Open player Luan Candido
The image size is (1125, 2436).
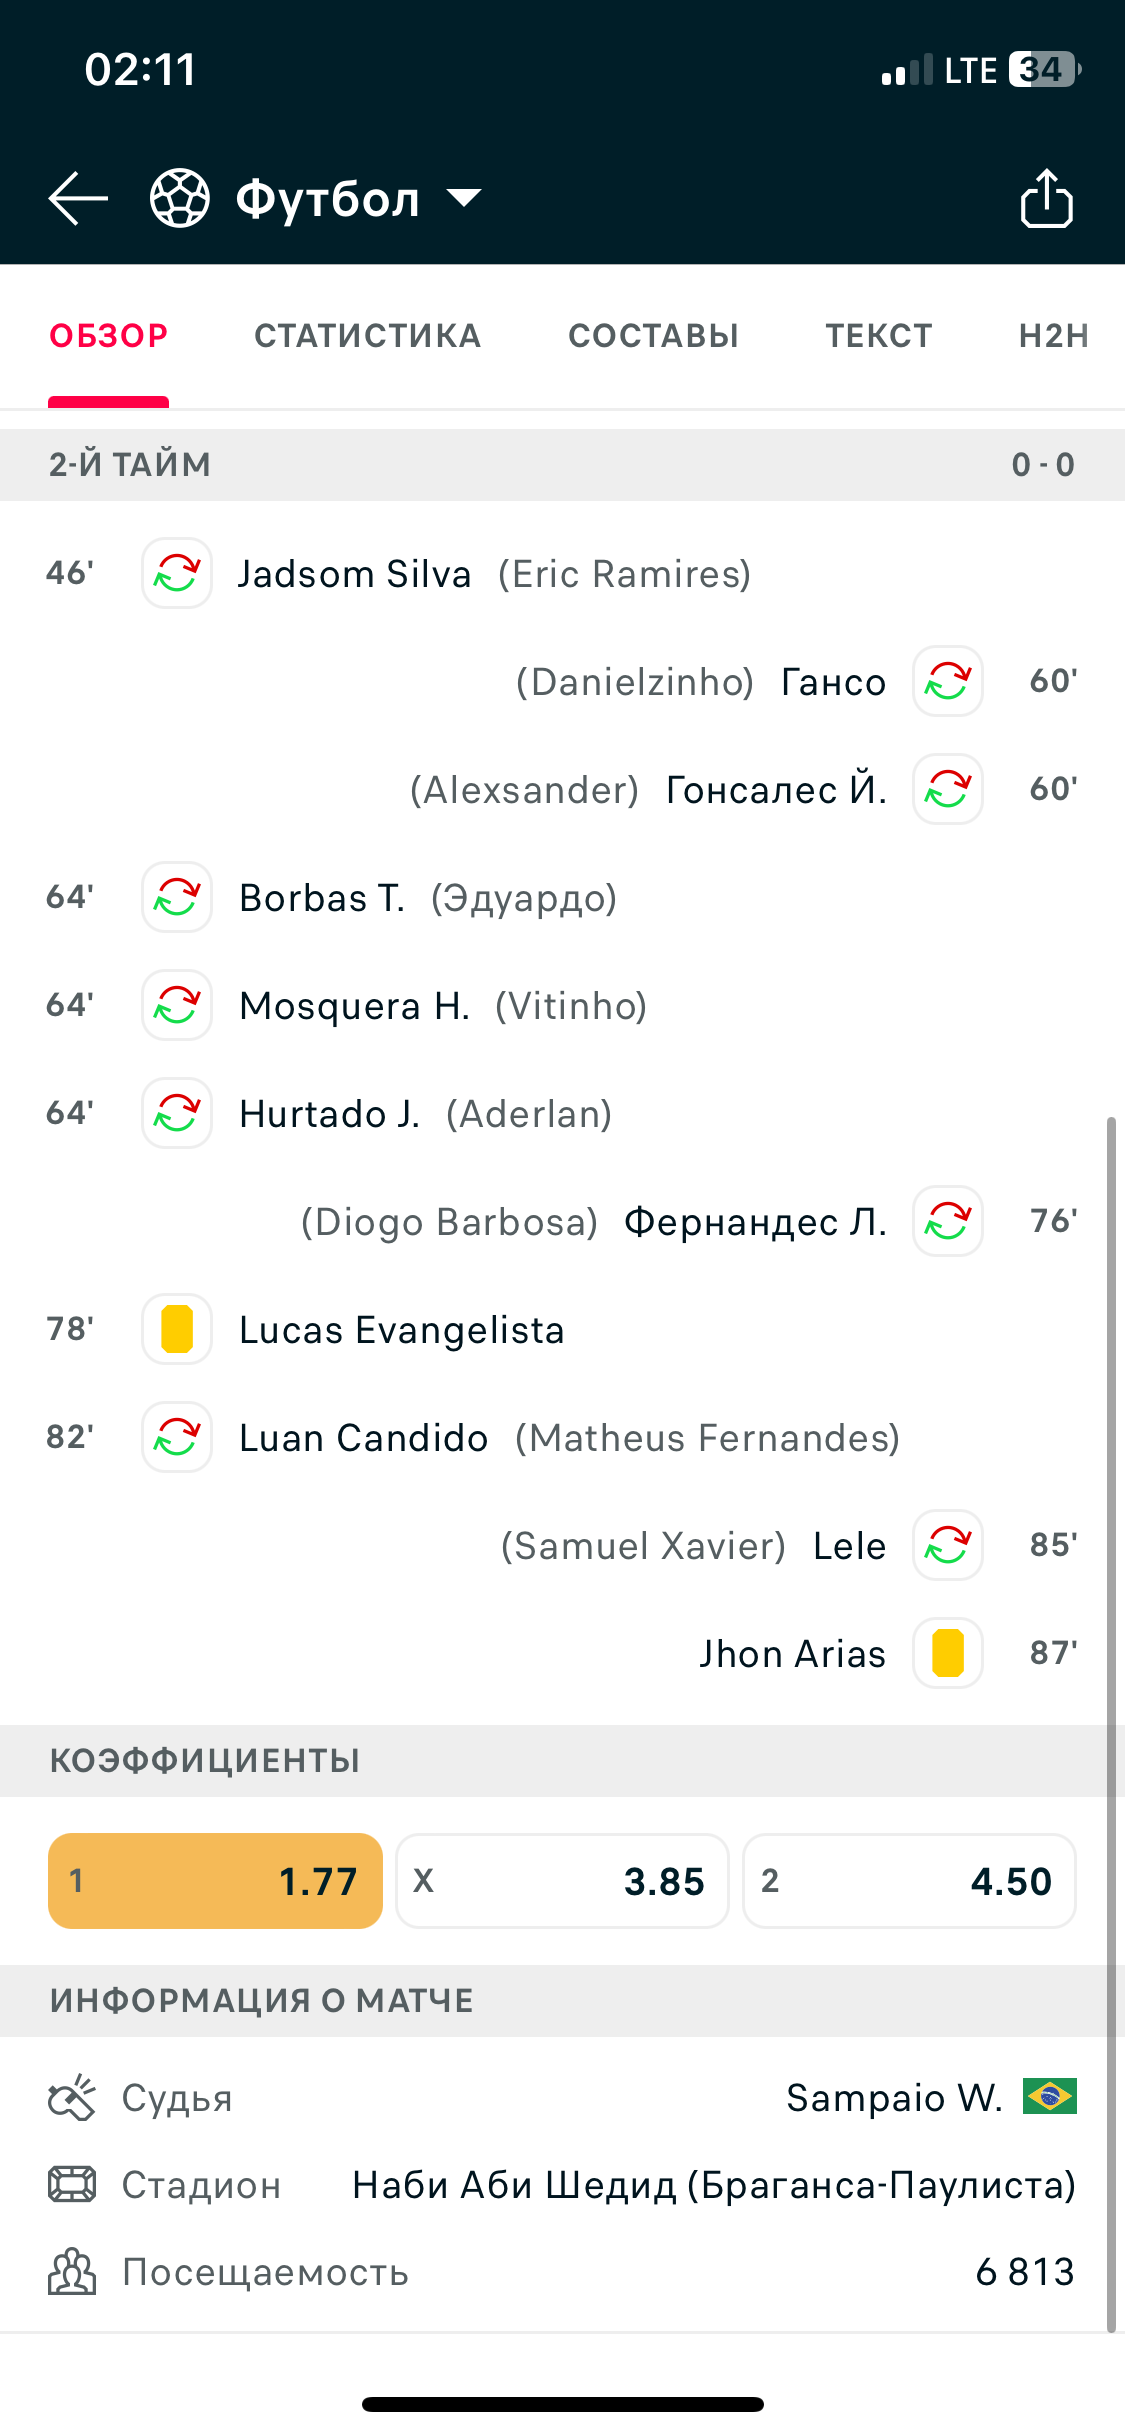click(x=364, y=1438)
